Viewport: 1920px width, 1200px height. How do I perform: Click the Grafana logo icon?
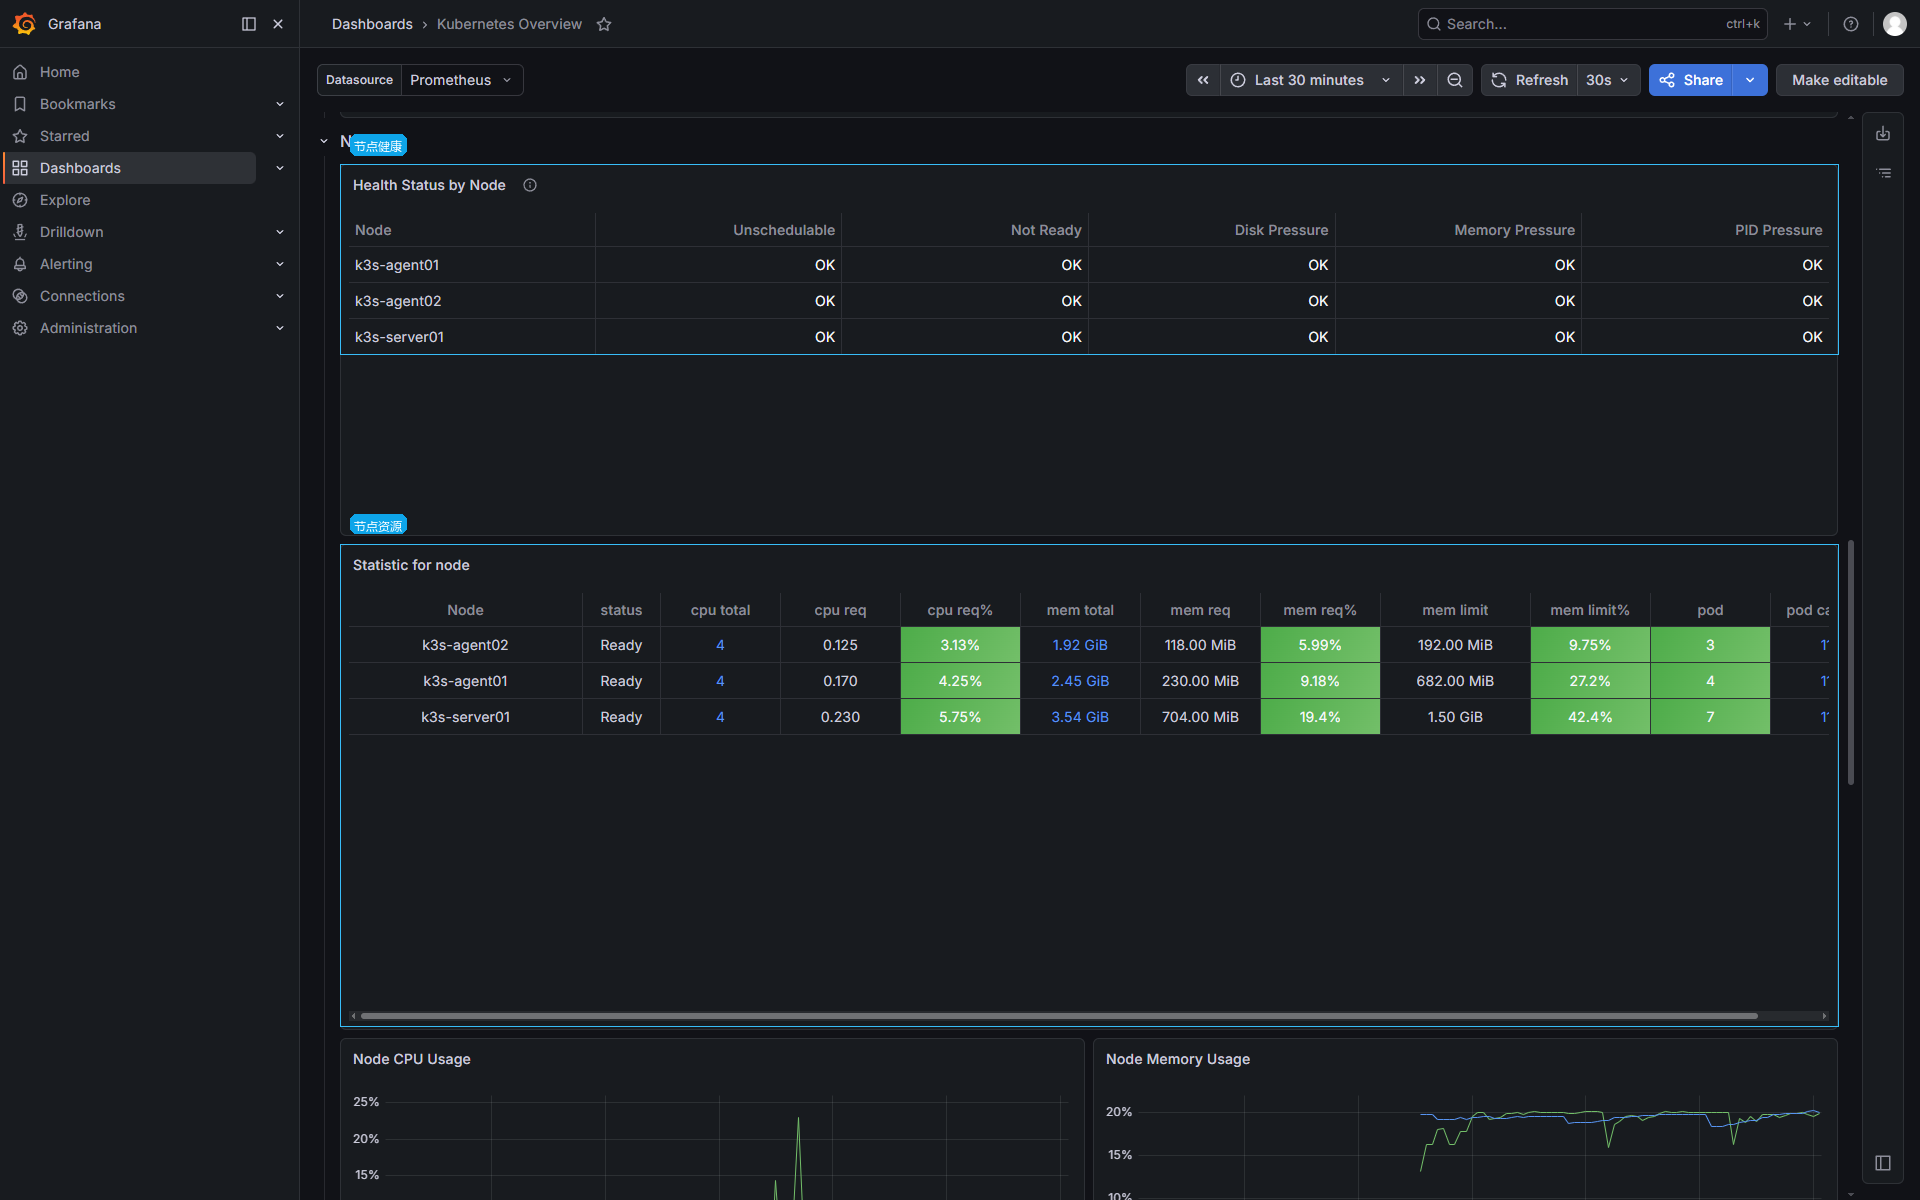25,24
